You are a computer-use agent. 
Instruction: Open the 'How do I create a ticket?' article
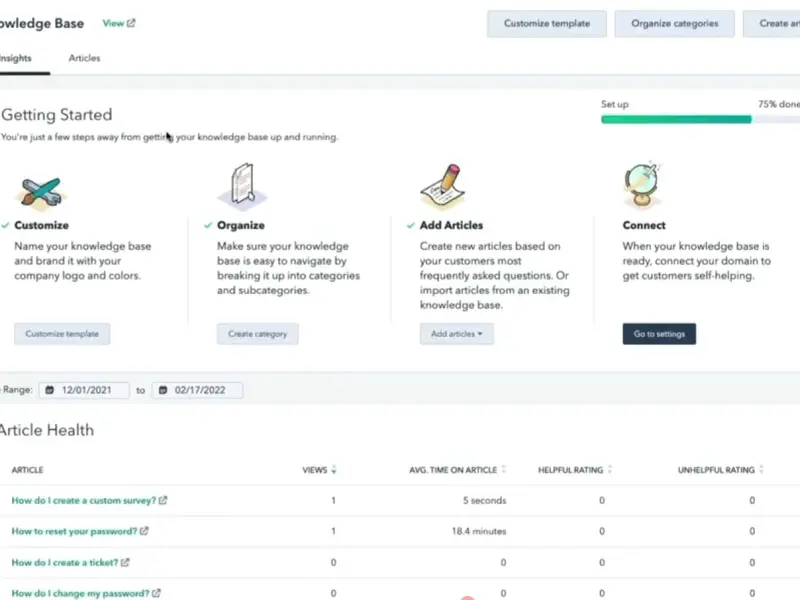click(x=64, y=562)
